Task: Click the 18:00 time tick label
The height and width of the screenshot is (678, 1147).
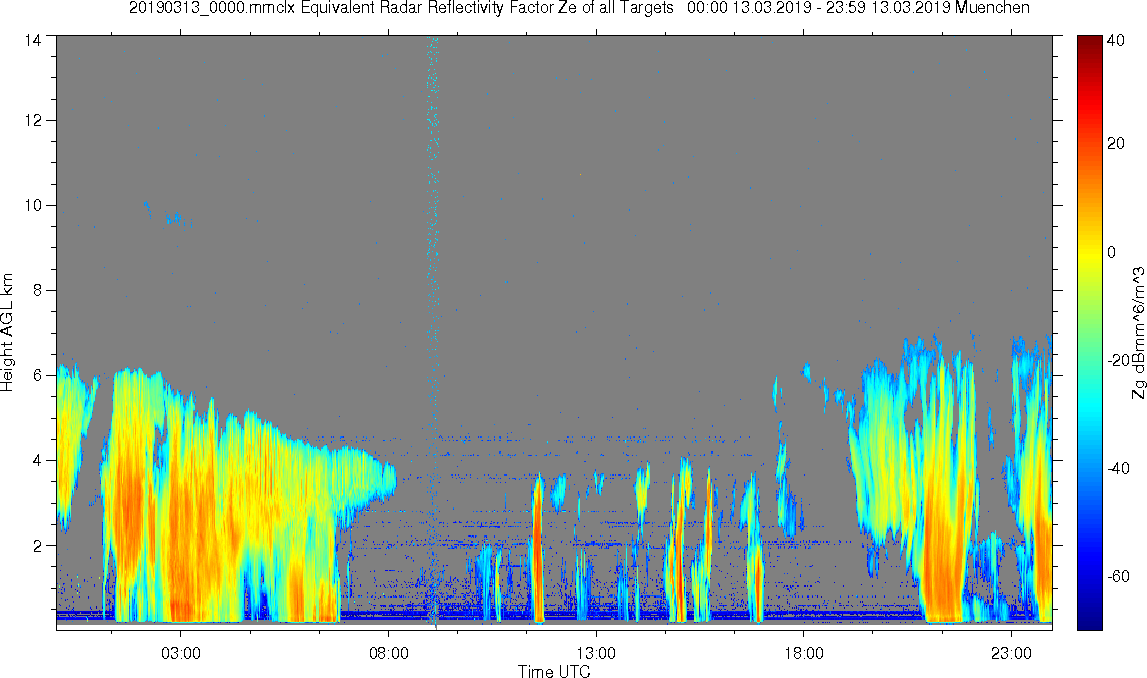Action: 803,653
